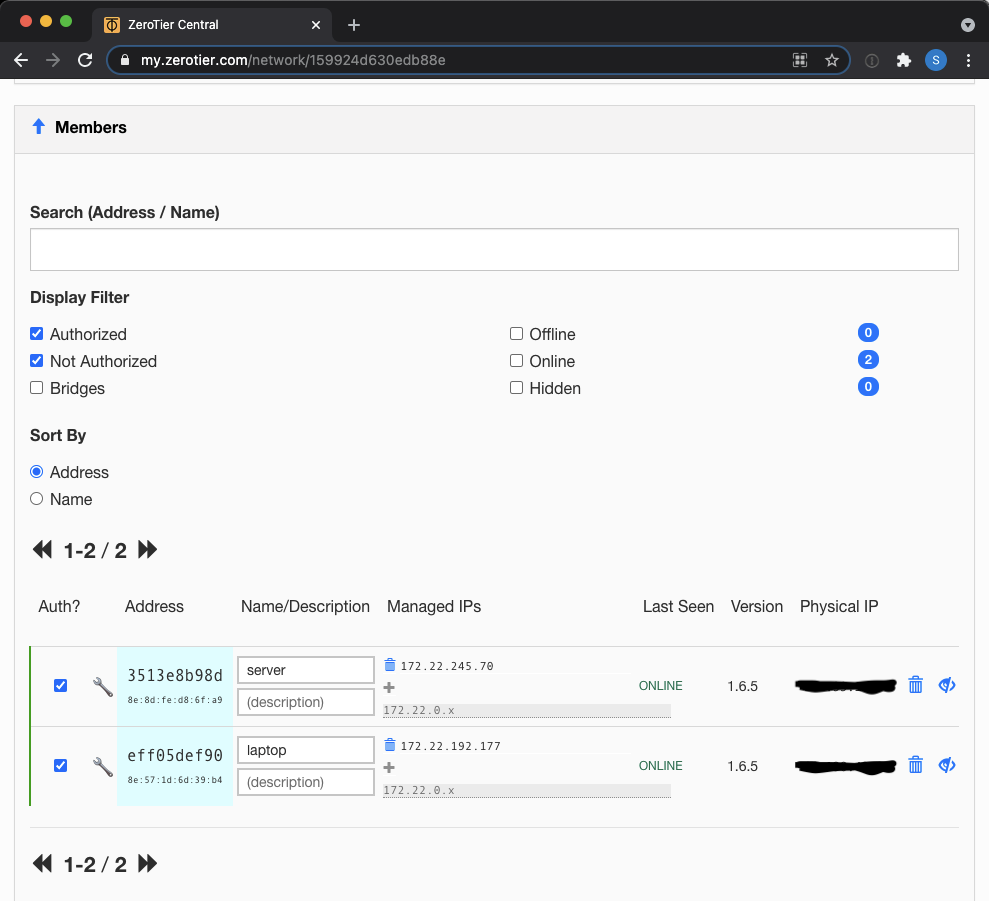989x901 pixels.
Task: Go to previous page using top pager arrow
Action: click(42, 550)
